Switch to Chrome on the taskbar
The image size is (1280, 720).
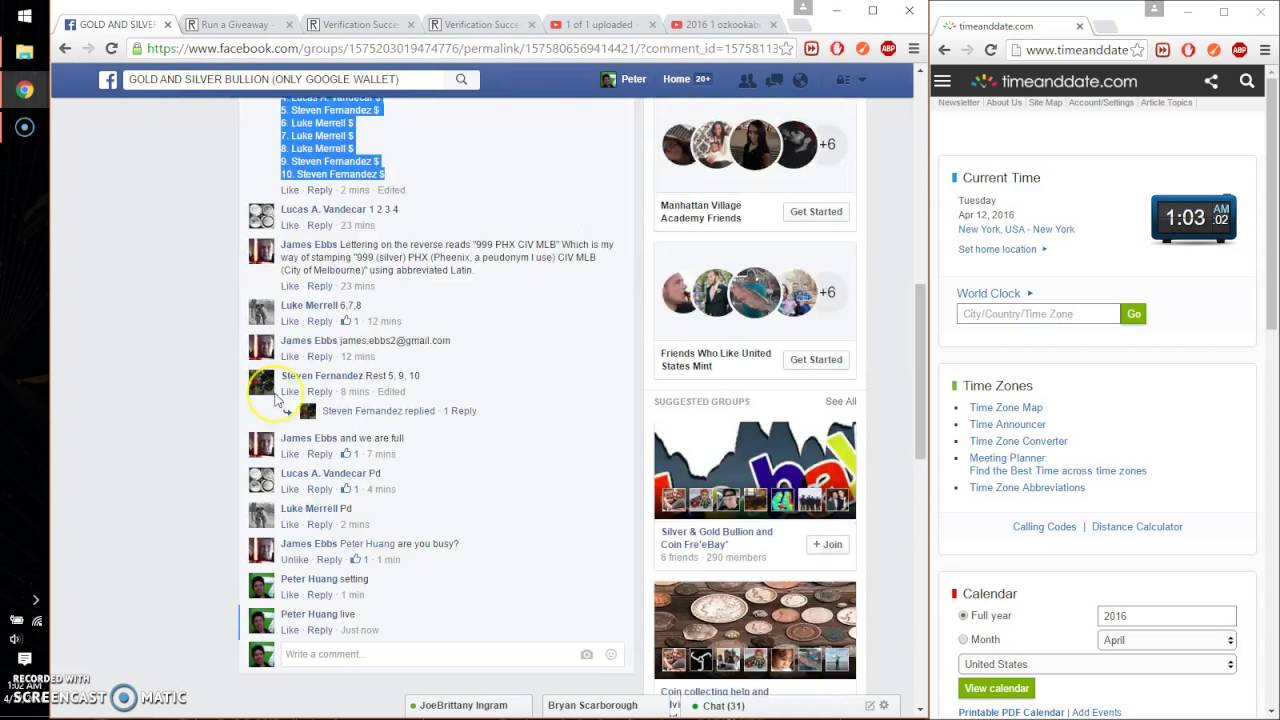pyautogui.click(x=25, y=90)
